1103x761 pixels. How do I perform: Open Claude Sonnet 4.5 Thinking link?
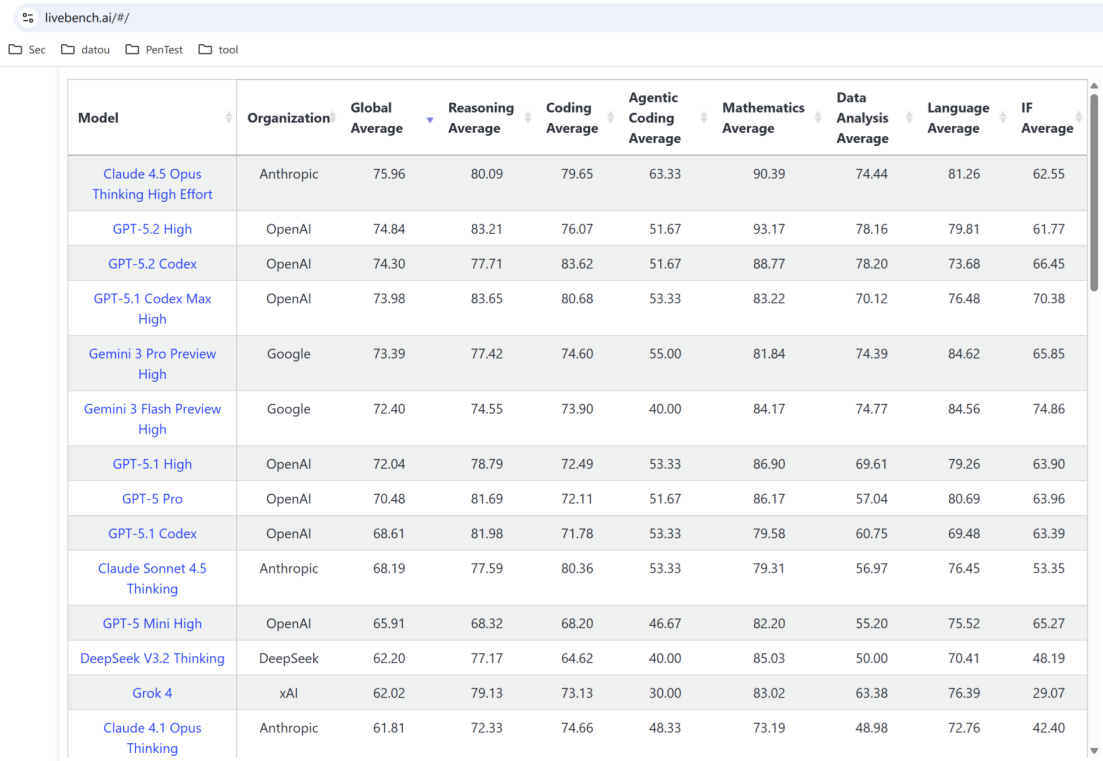point(152,578)
